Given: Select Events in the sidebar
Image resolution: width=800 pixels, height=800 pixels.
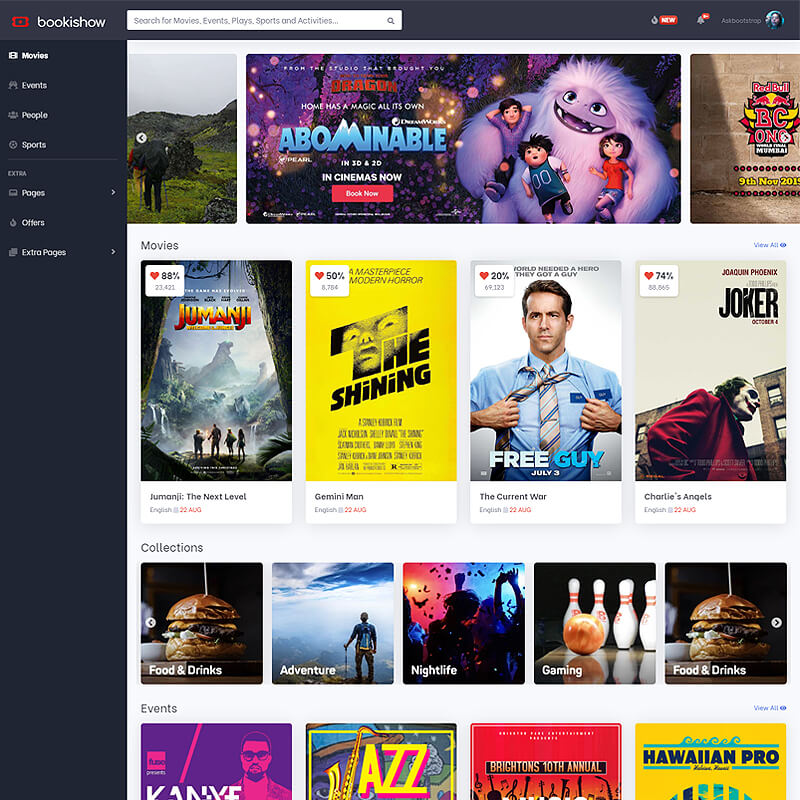Looking at the screenshot, I should (x=34, y=86).
